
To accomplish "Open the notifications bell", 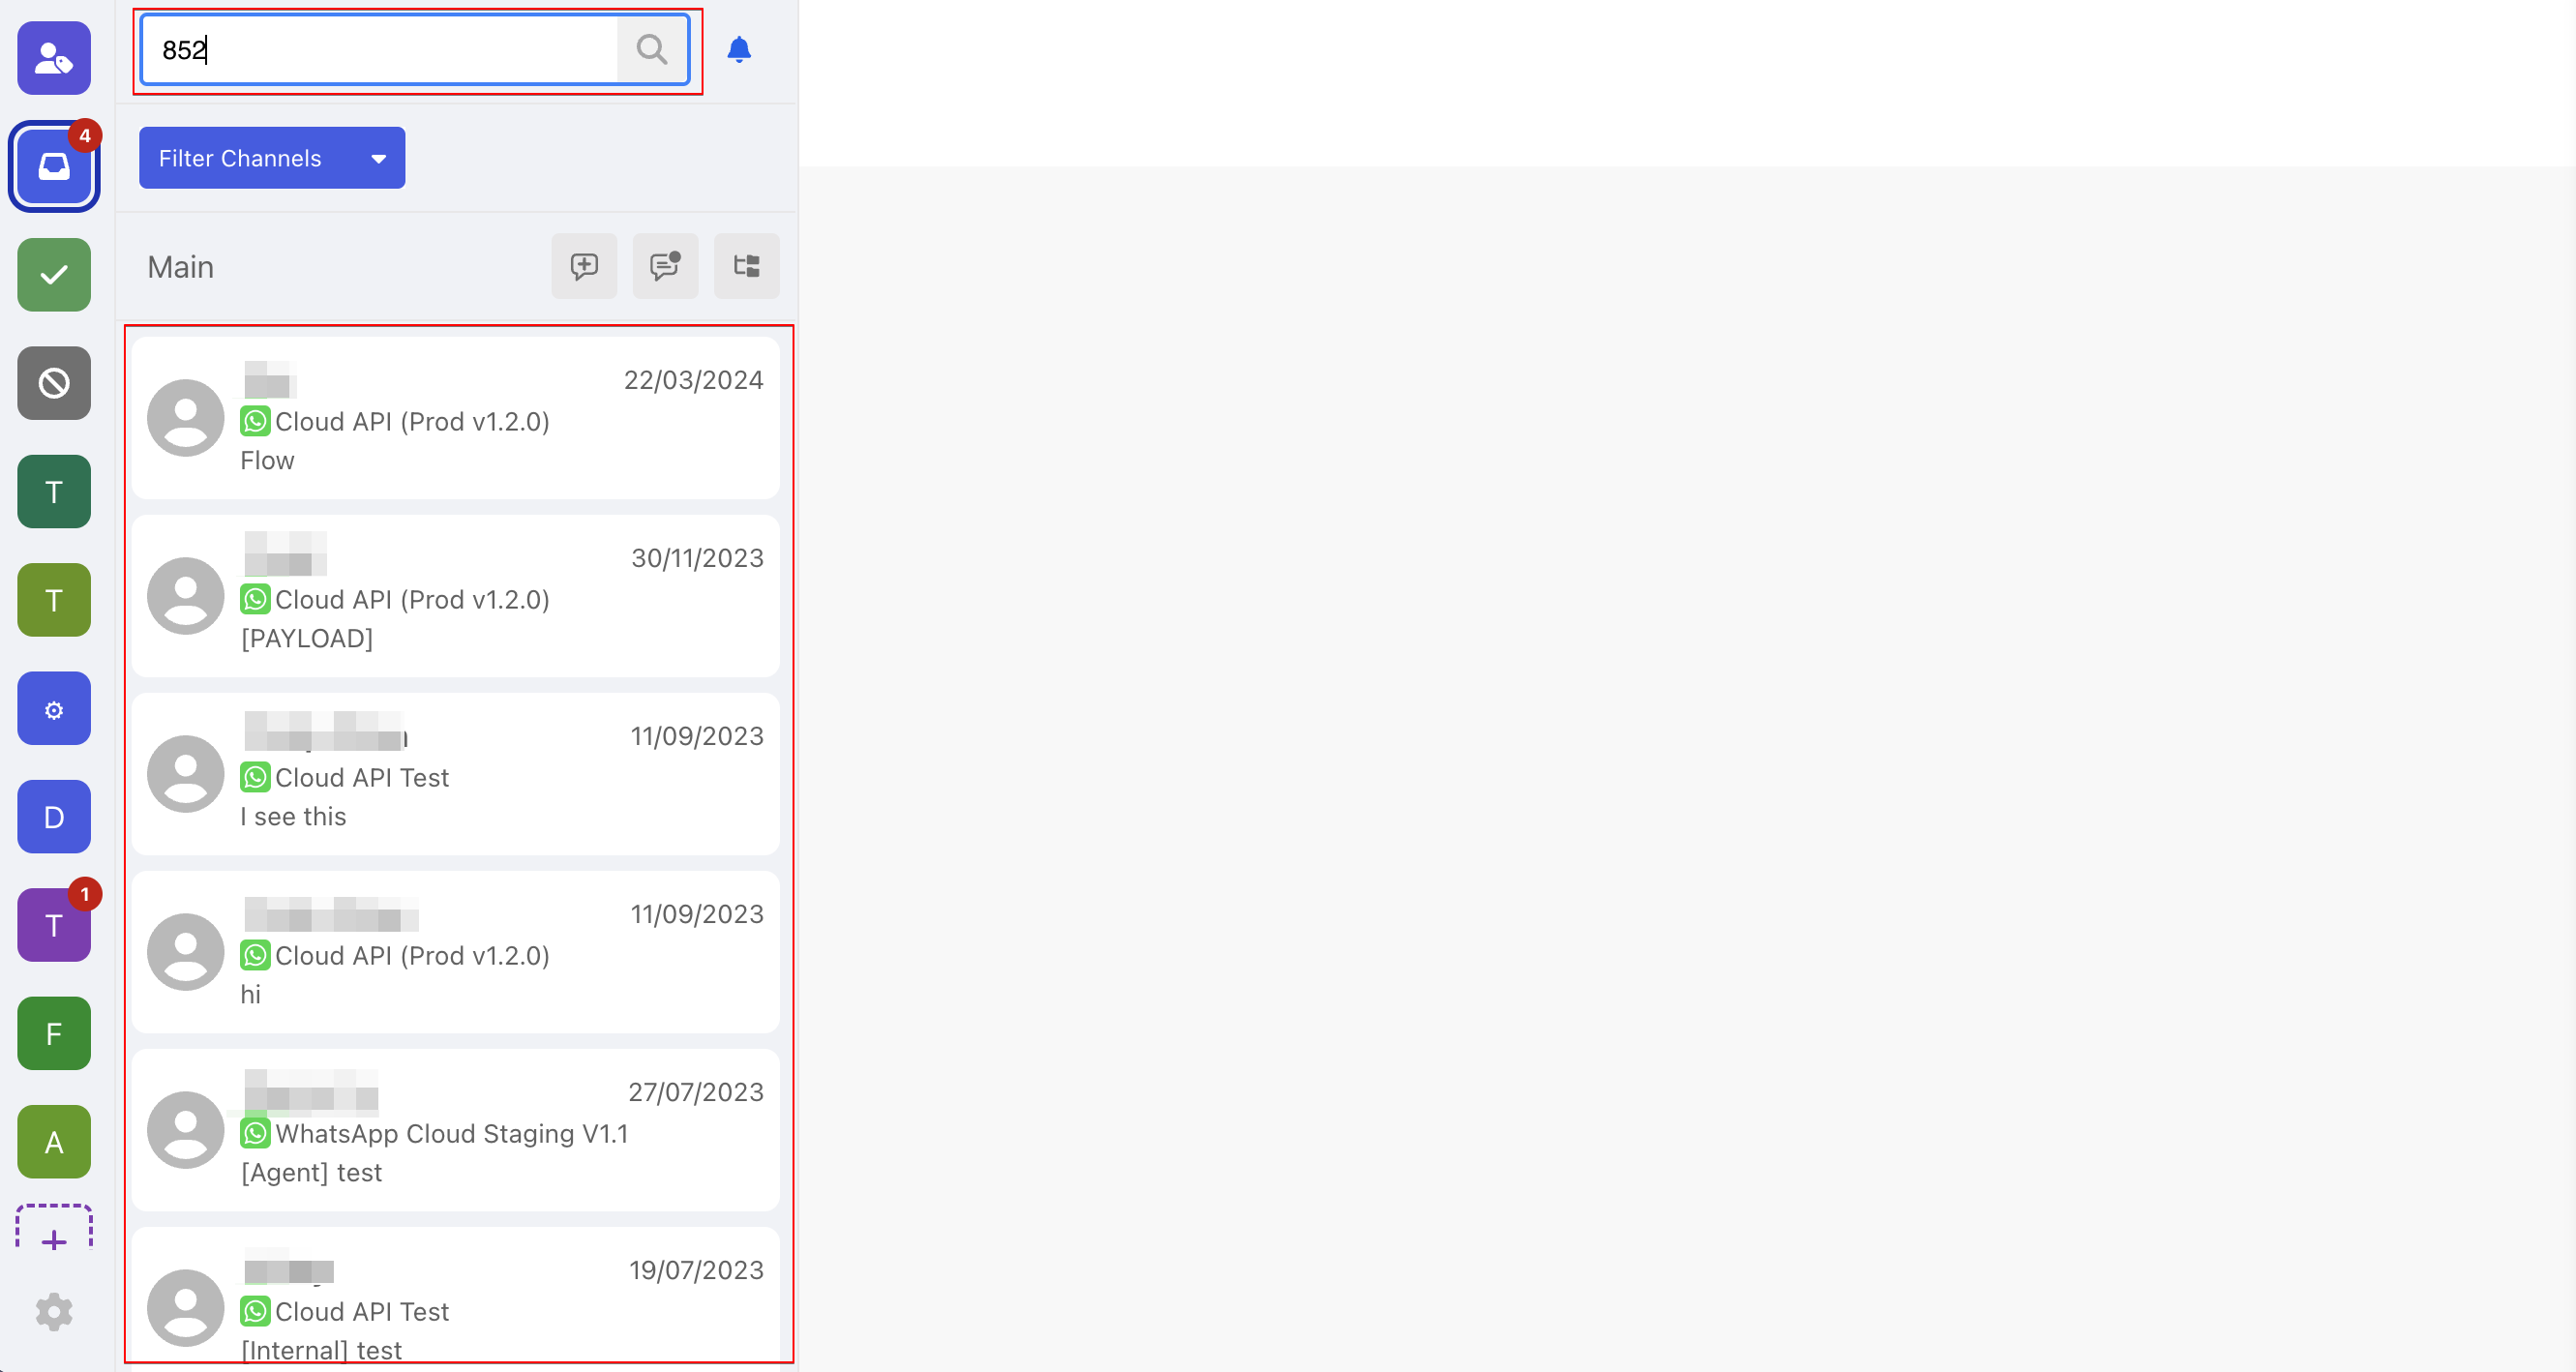I will pyautogui.click(x=738, y=49).
